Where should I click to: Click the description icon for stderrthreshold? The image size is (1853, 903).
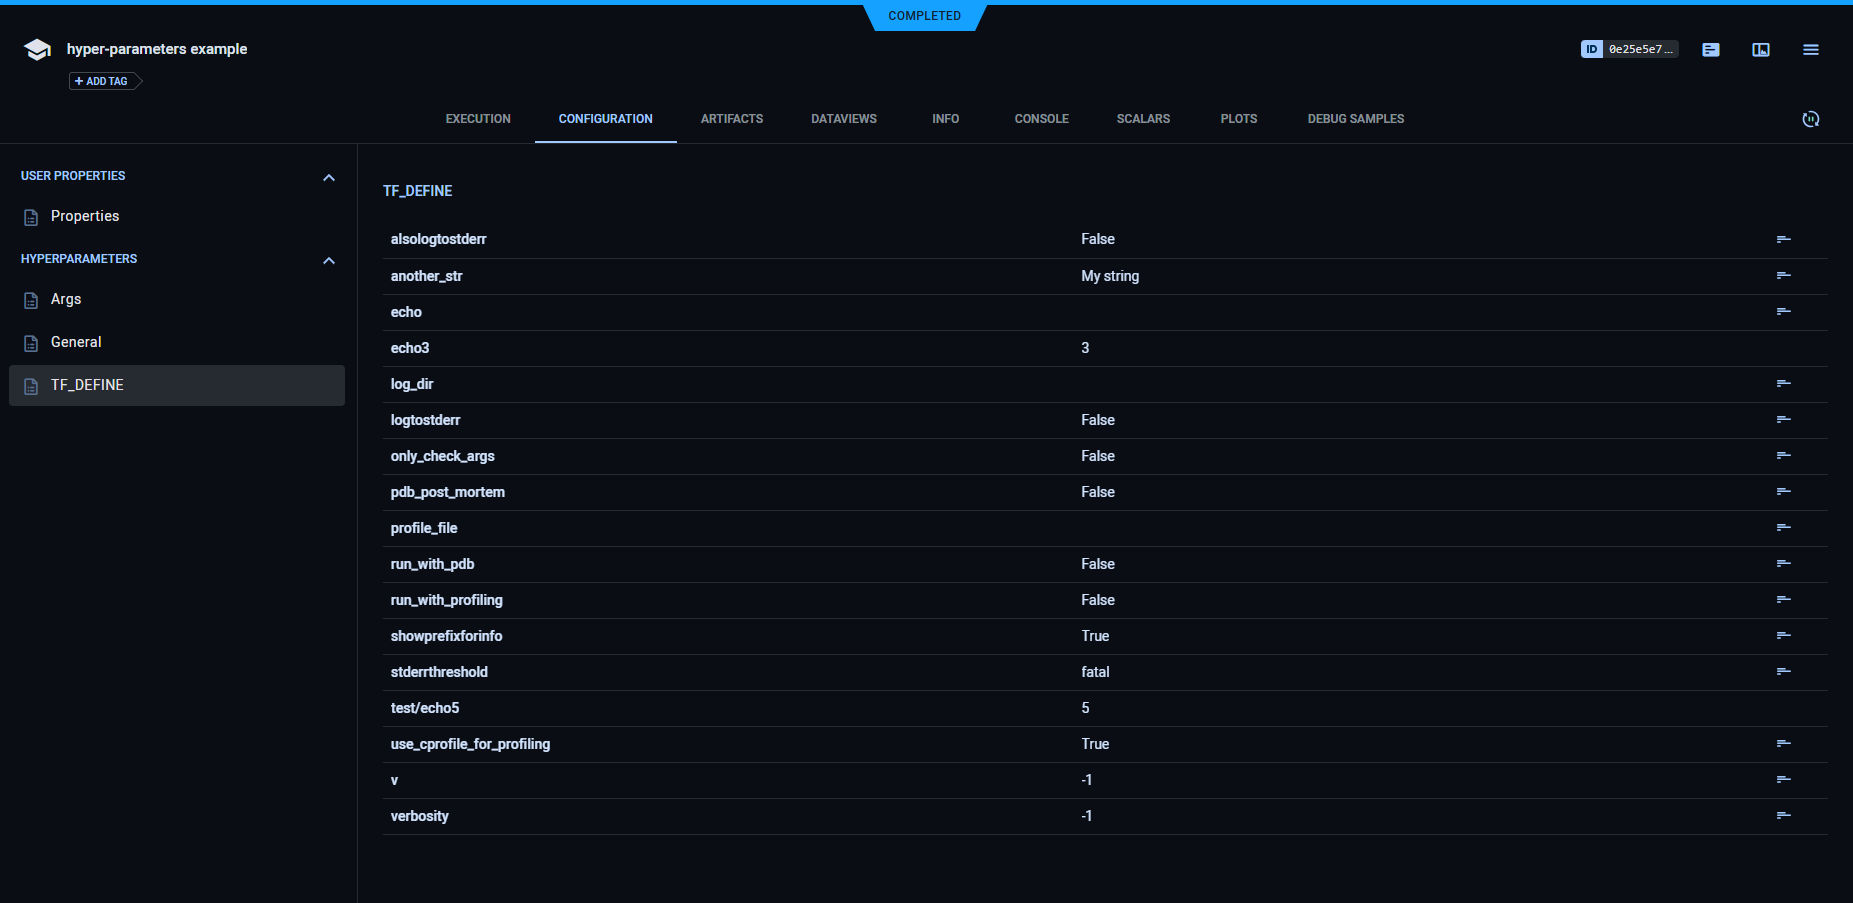click(x=1783, y=672)
